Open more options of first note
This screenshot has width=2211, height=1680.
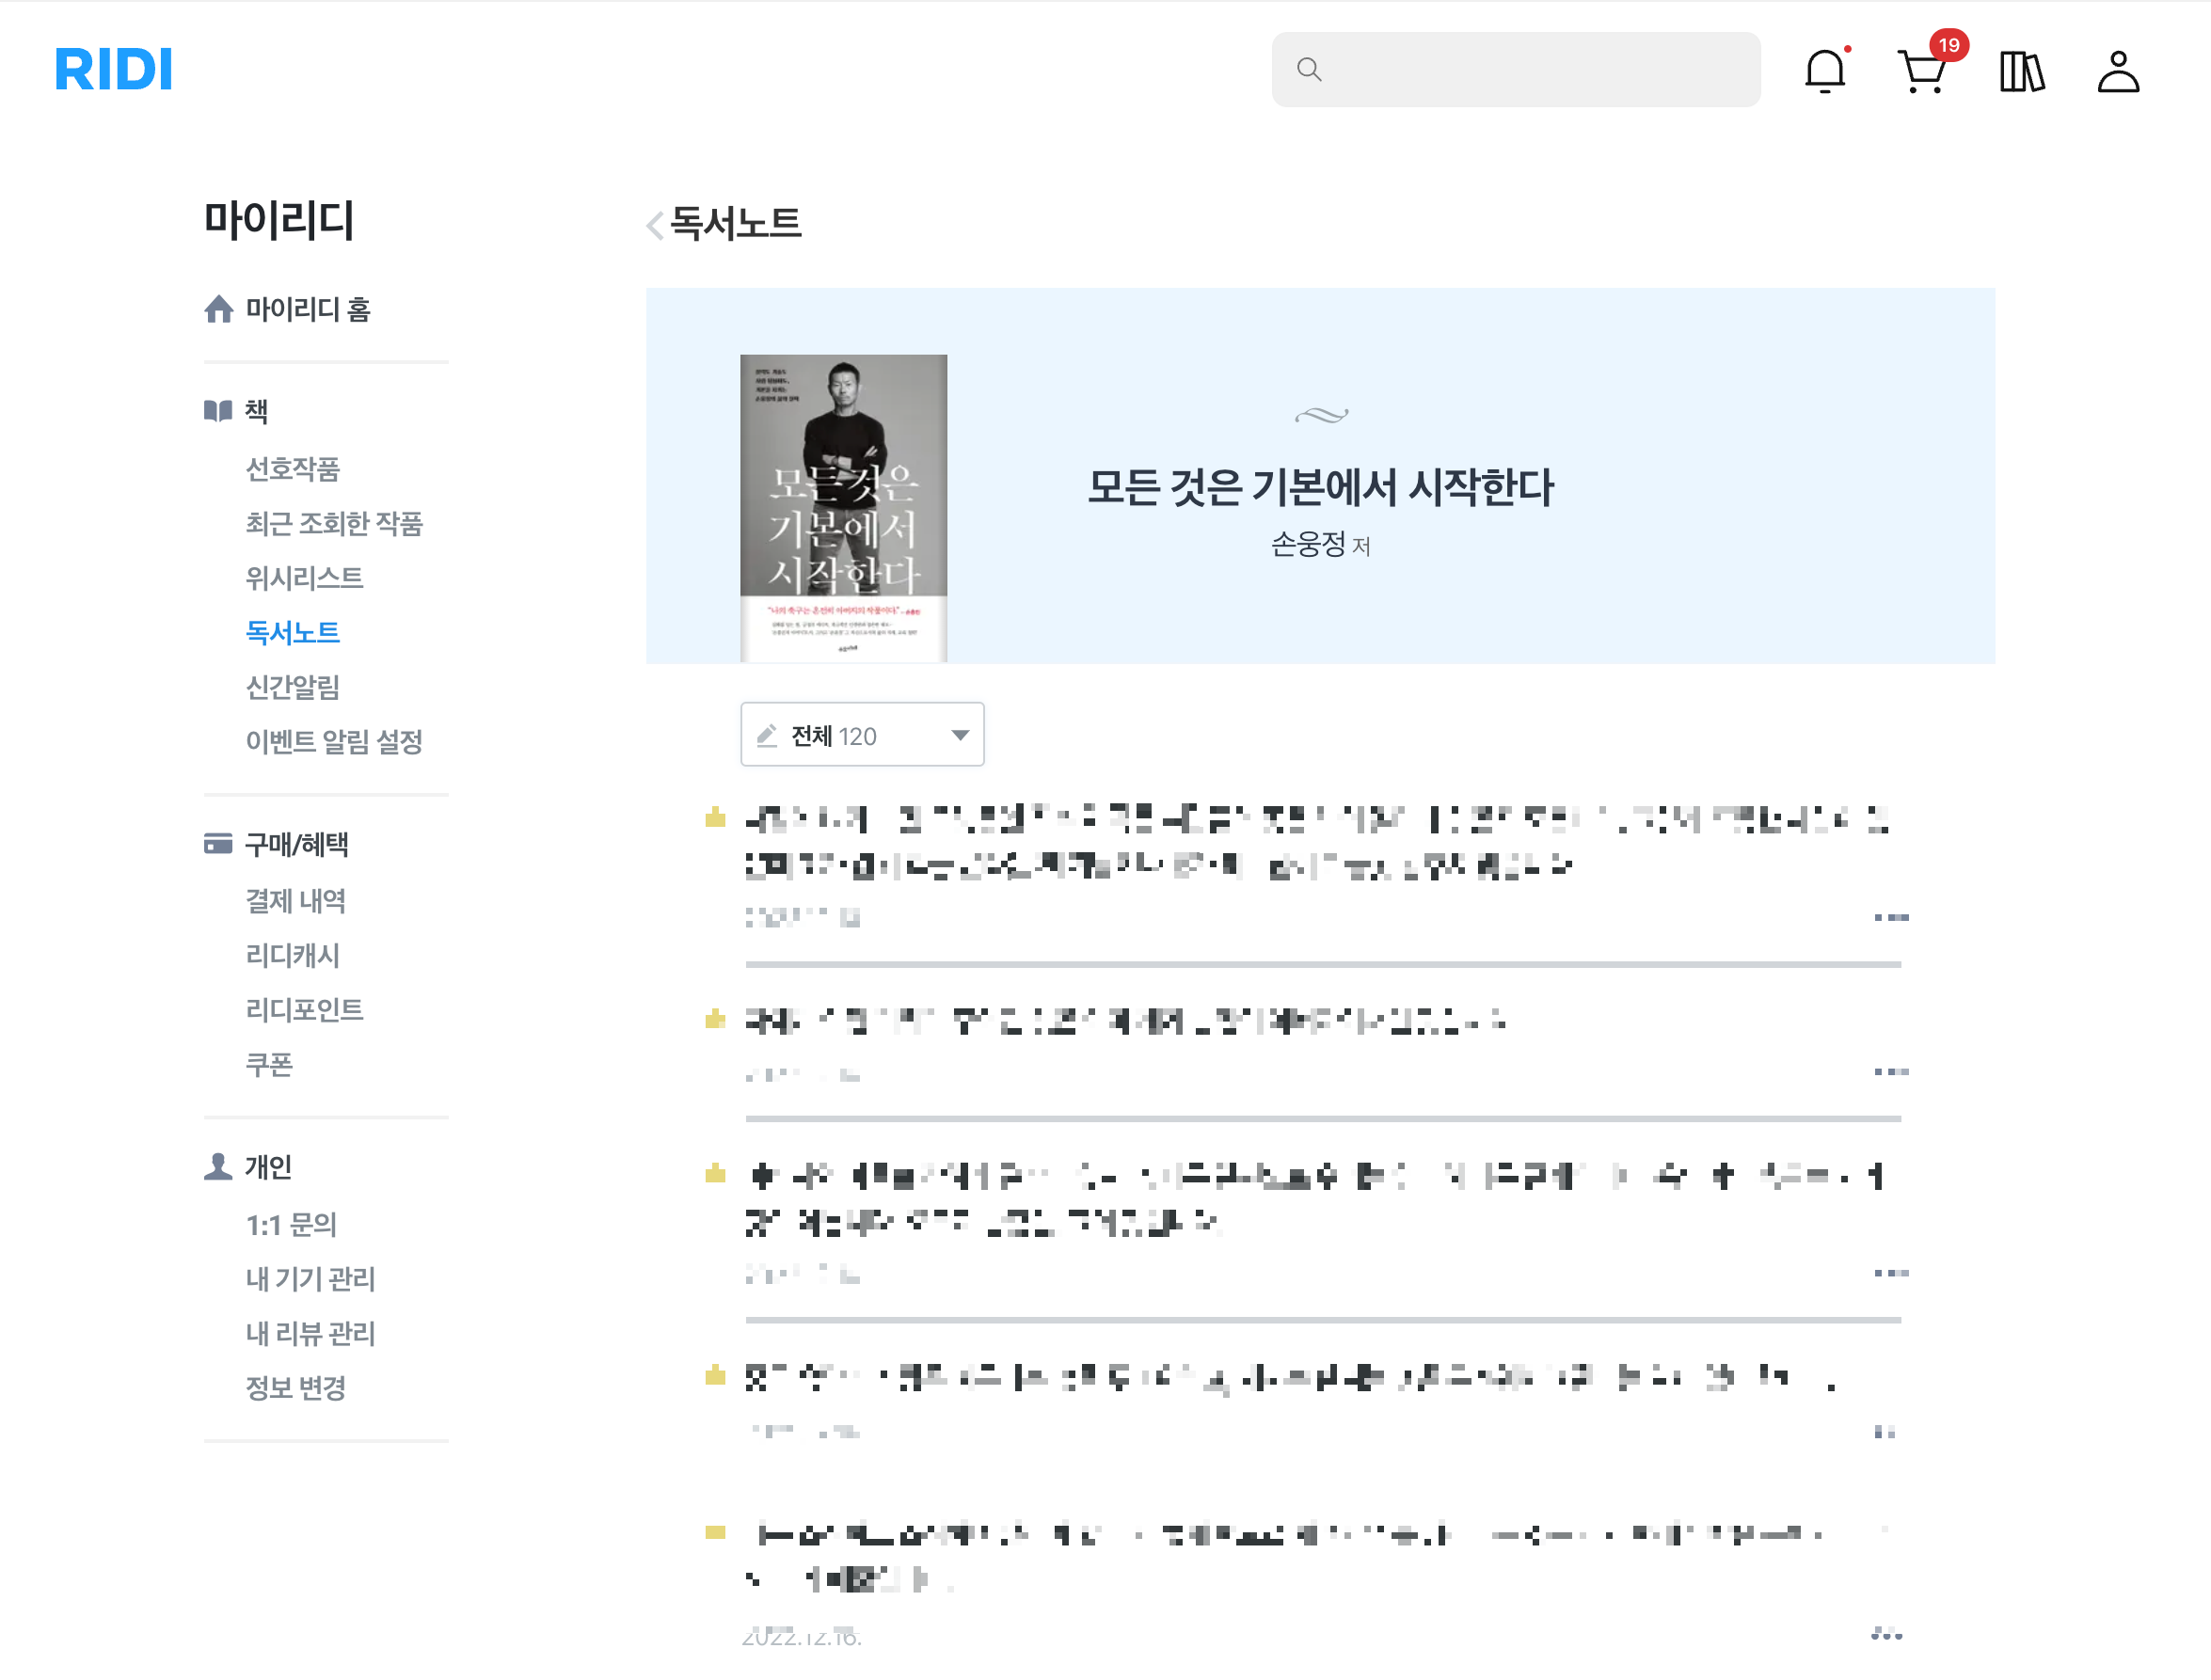1890,917
